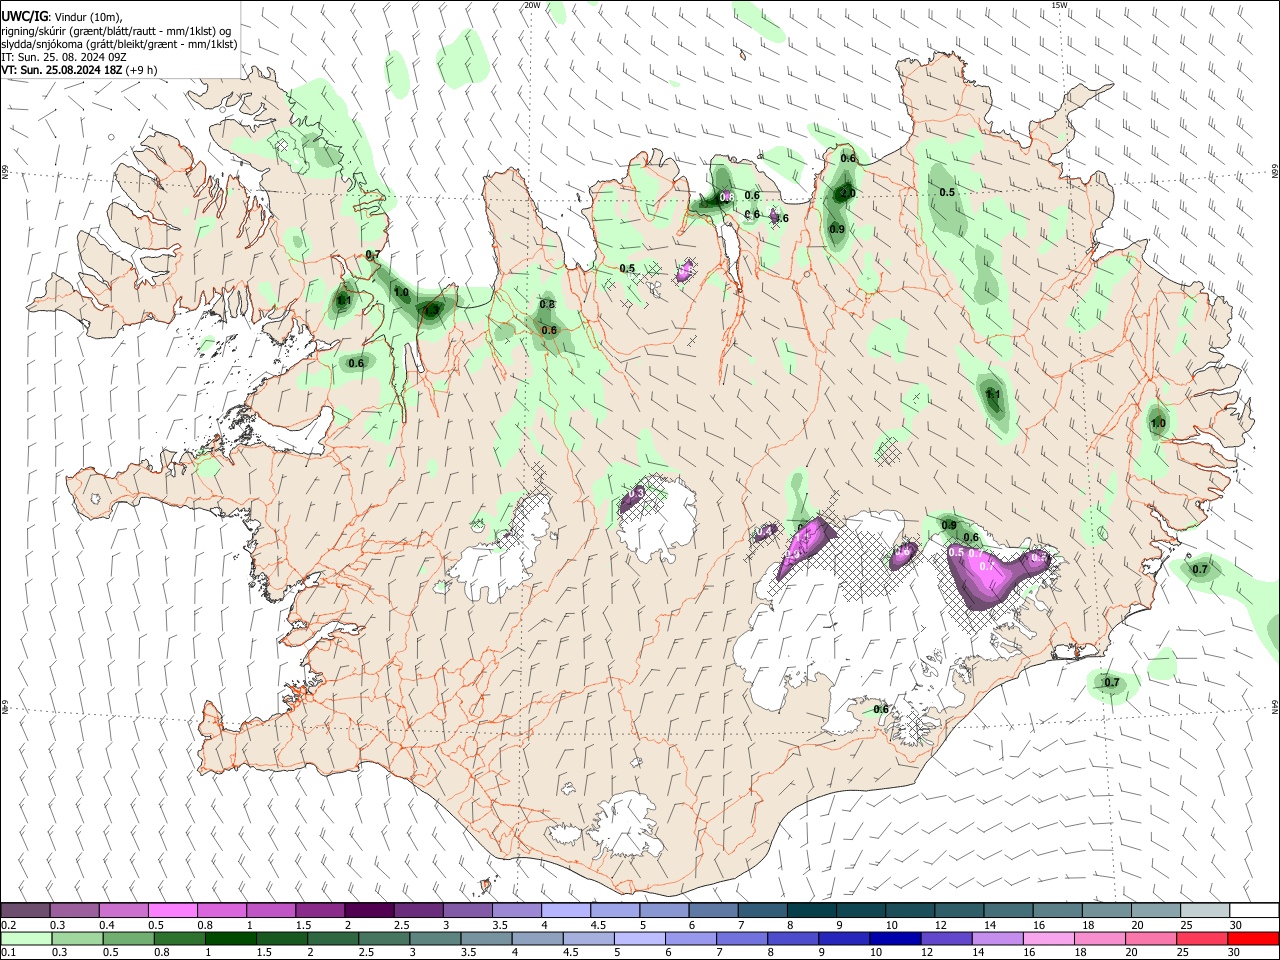Click the 64N latitude label on right edge

tap(1275, 706)
